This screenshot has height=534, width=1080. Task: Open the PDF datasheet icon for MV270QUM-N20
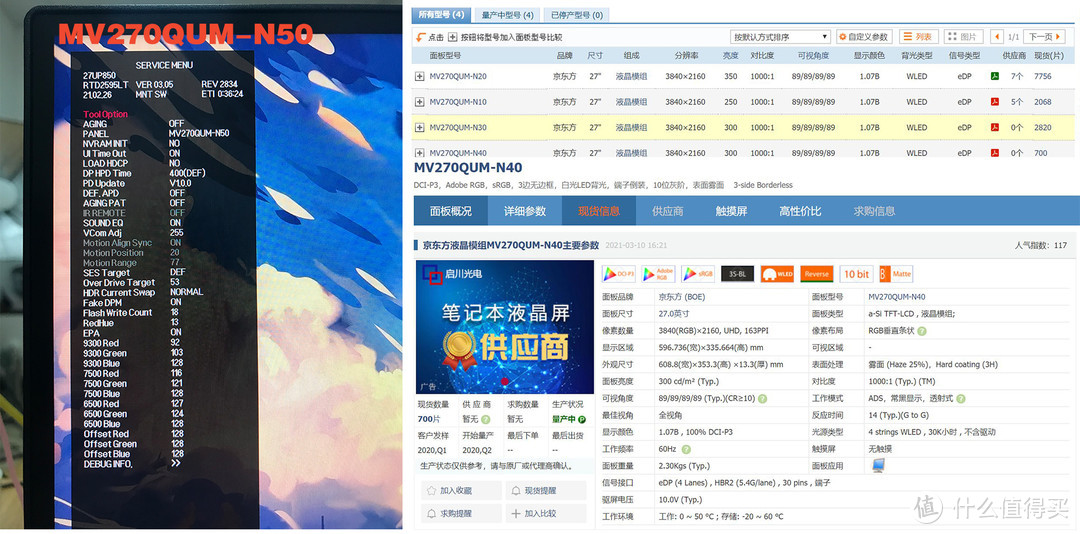pos(995,76)
